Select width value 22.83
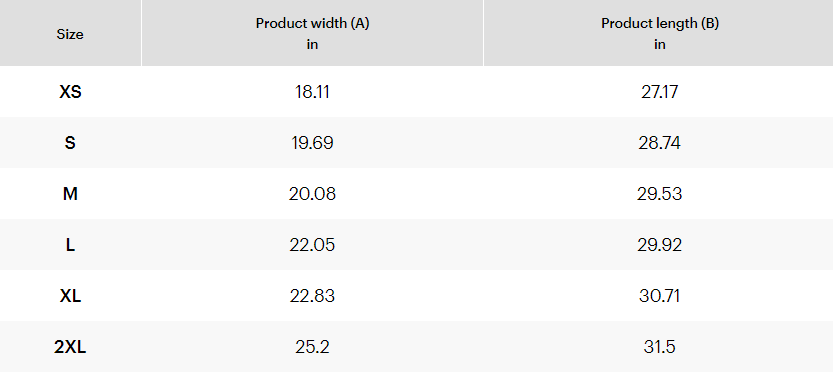The image size is (833, 375). (312, 296)
